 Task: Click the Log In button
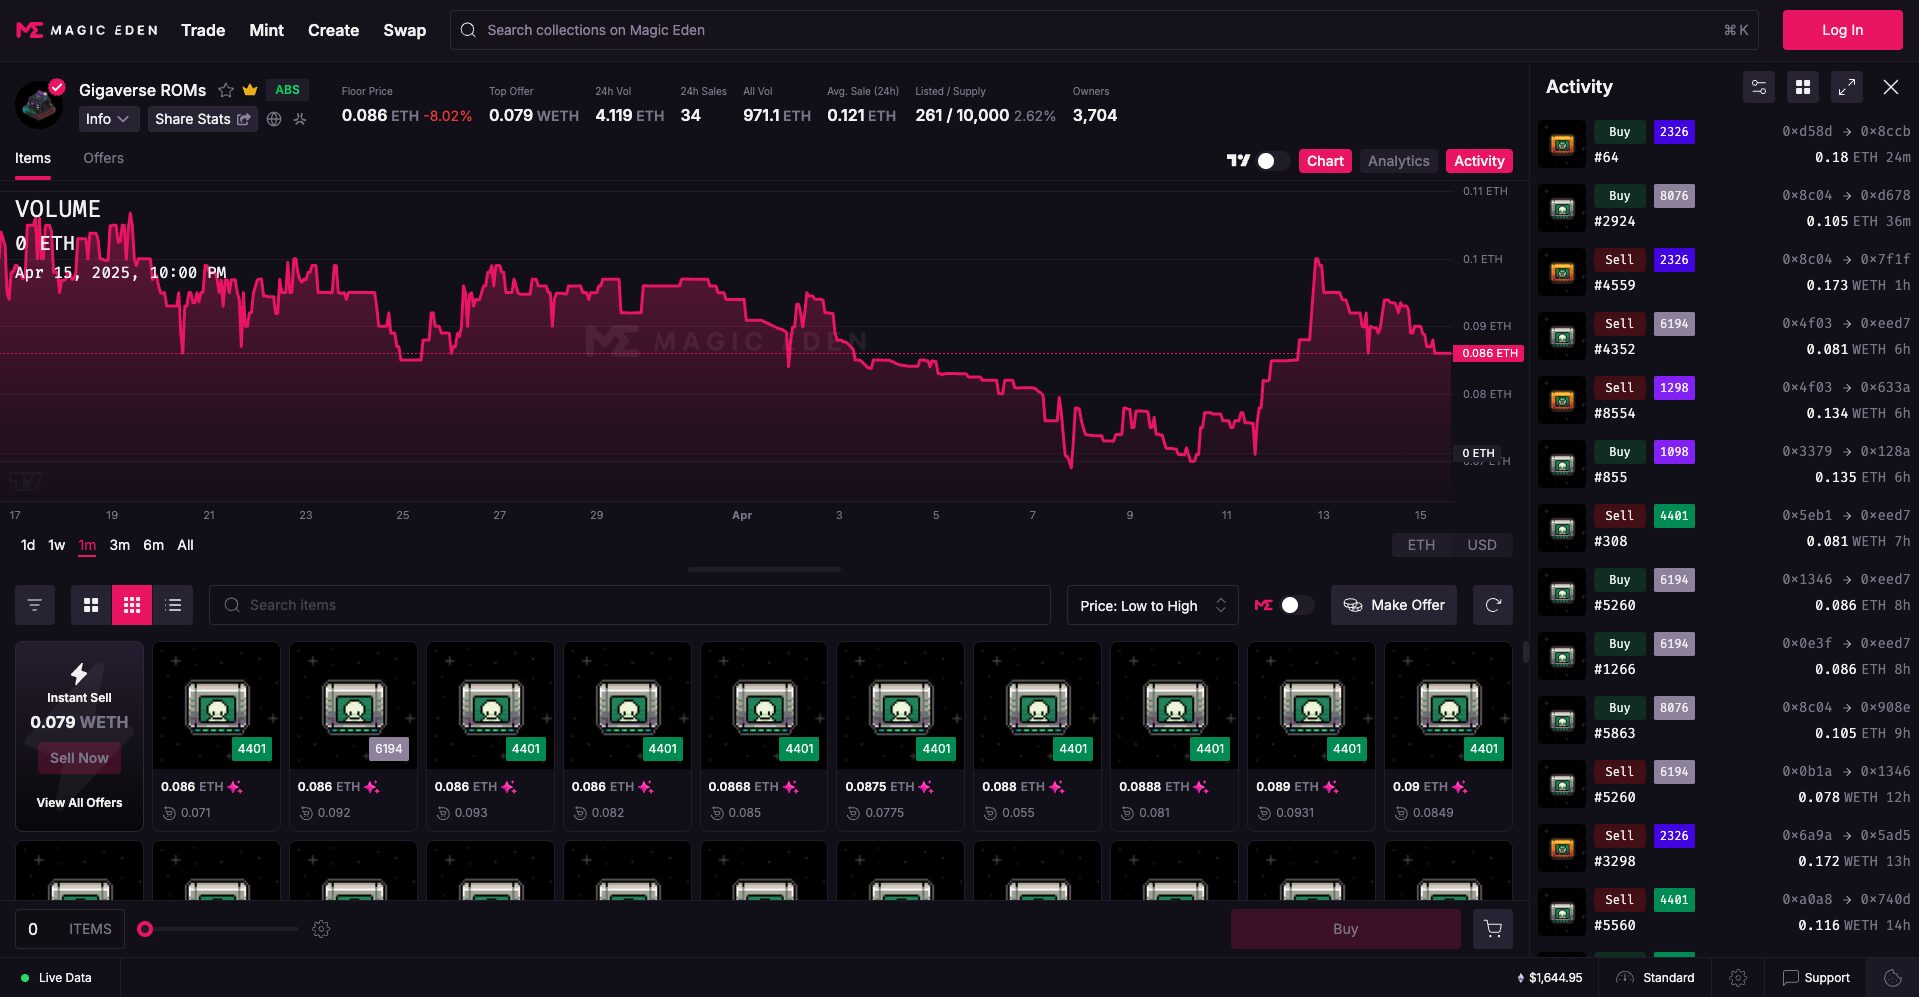(1842, 30)
